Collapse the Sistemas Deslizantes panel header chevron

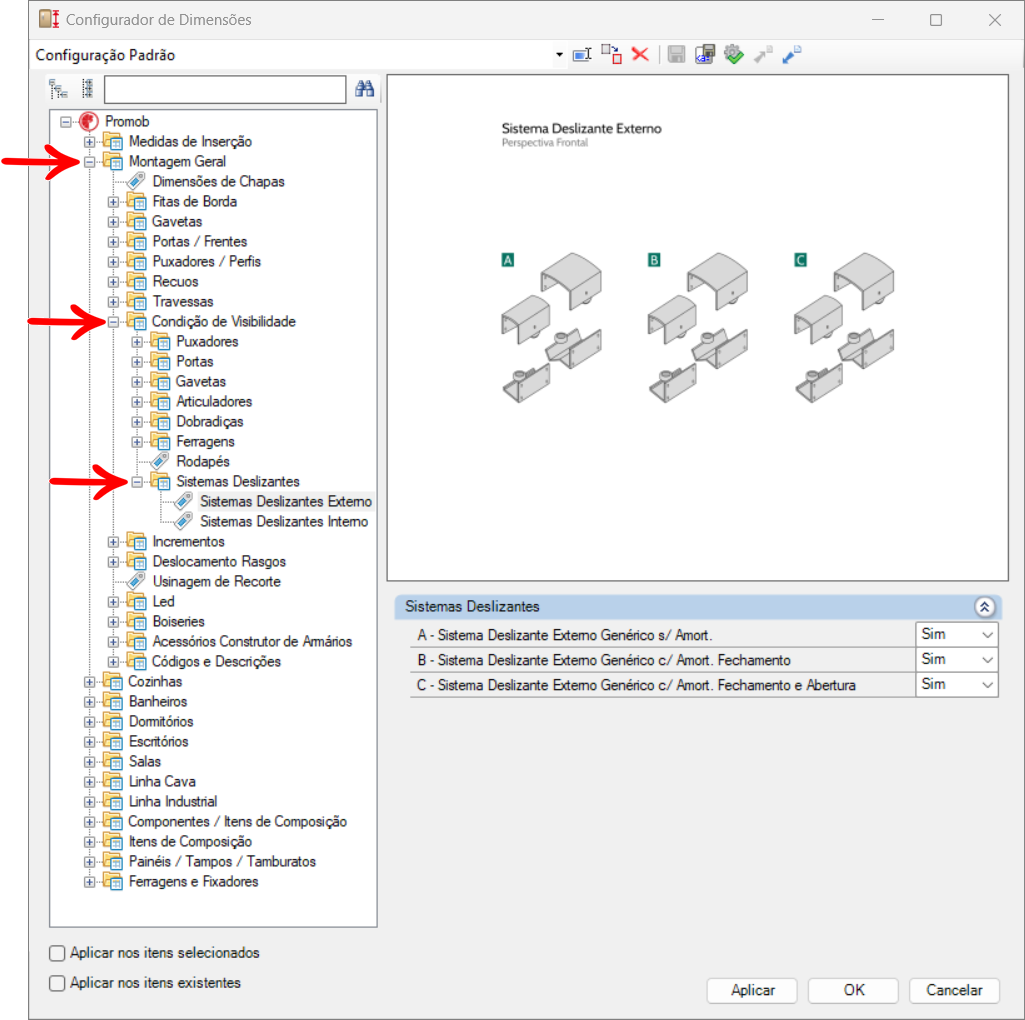pos(983,607)
